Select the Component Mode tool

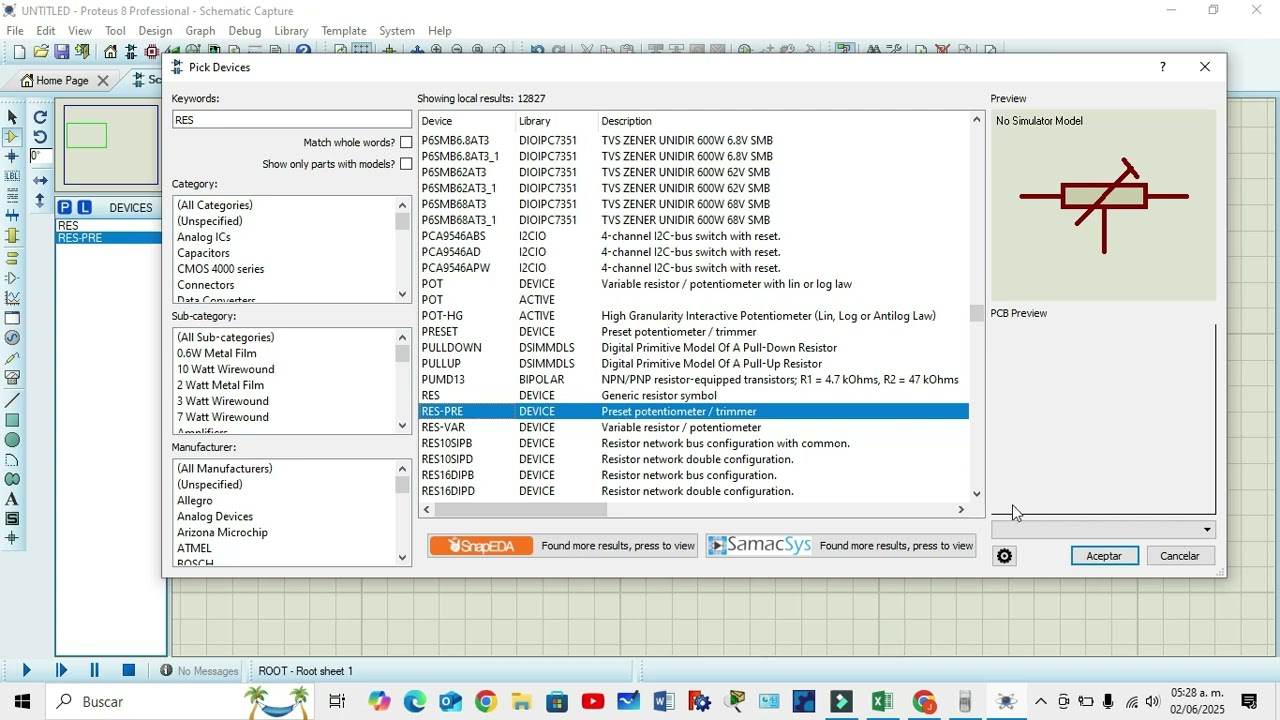(x=12, y=137)
